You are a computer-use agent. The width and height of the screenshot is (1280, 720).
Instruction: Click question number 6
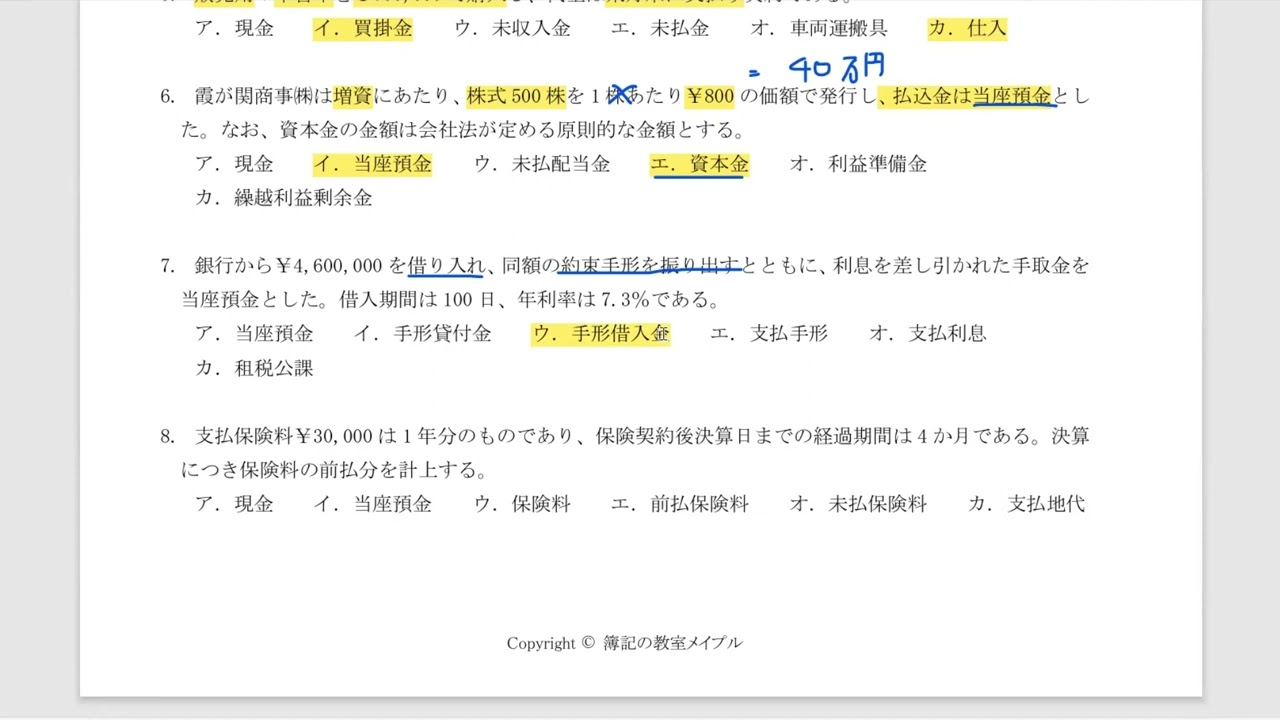[x=168, y=97]
